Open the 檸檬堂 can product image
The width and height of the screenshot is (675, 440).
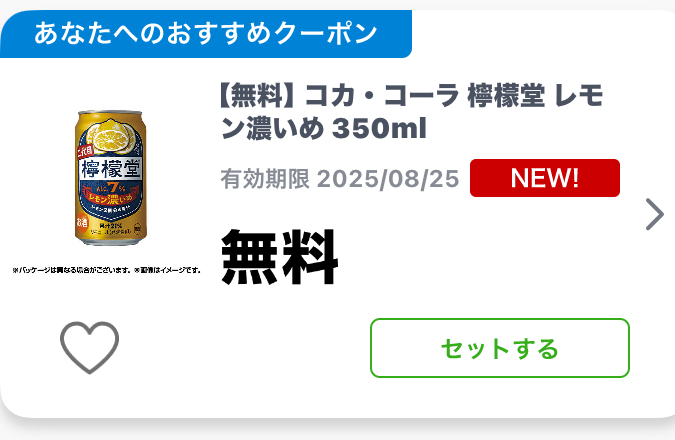[111, 178]
